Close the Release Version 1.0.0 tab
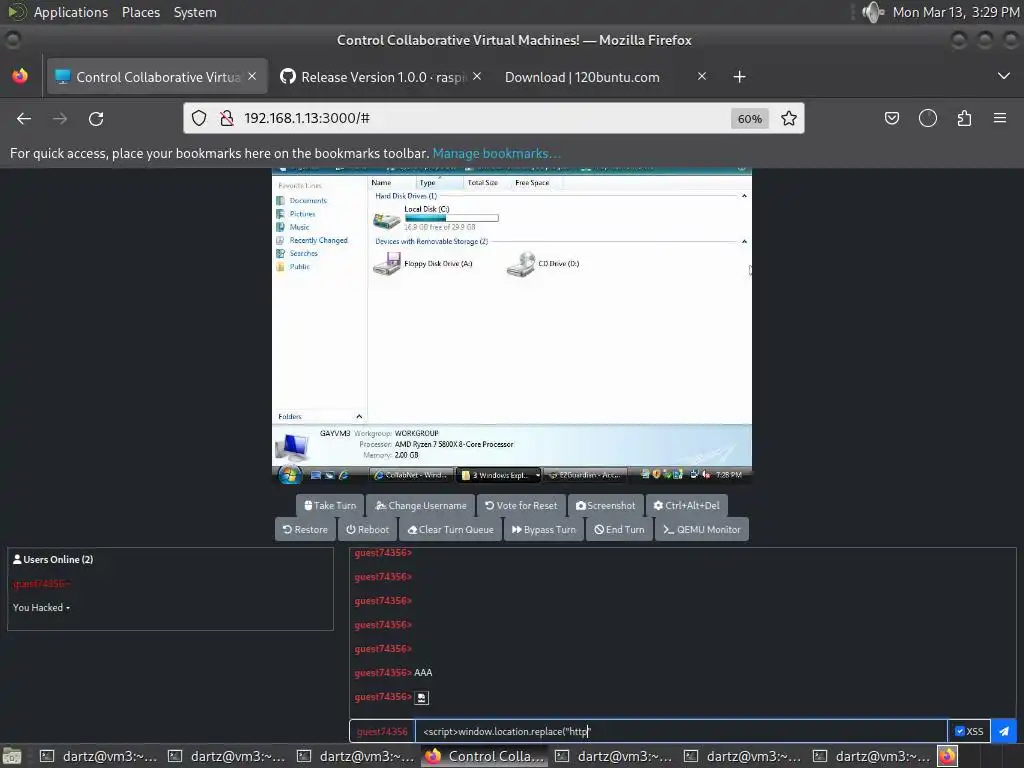 (x=477, y=76)
